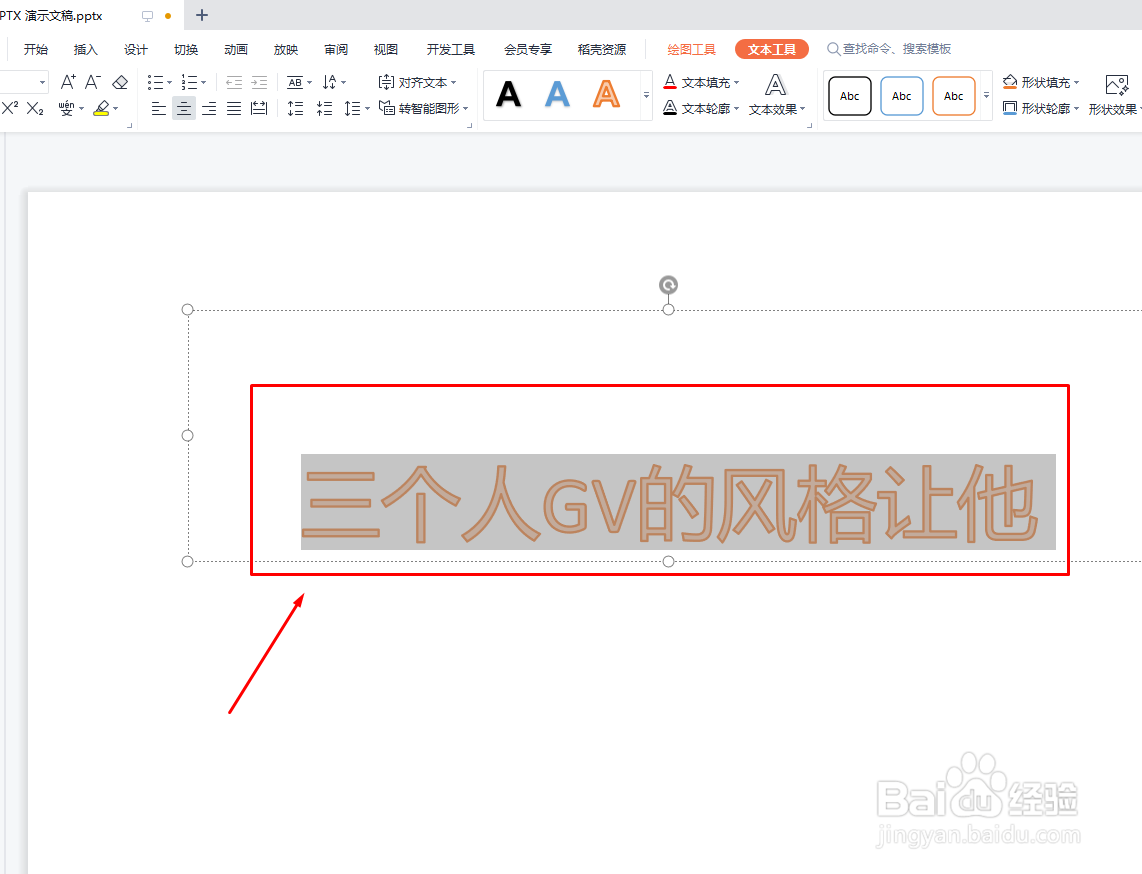
Task: Click the bullet list icon
Action: [x=155, y=82]
